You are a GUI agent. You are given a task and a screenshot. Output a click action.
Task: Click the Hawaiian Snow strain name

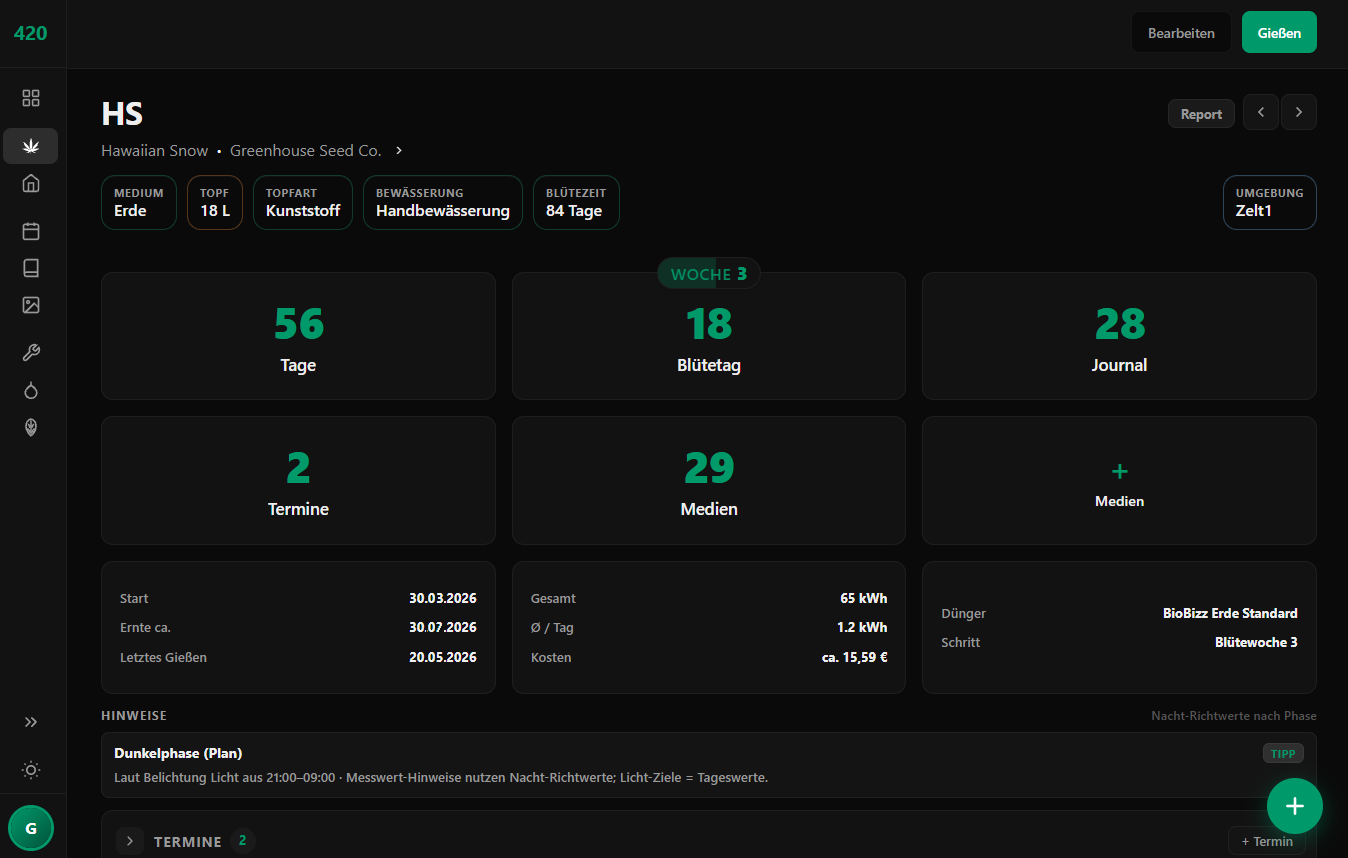pos(155,151)
